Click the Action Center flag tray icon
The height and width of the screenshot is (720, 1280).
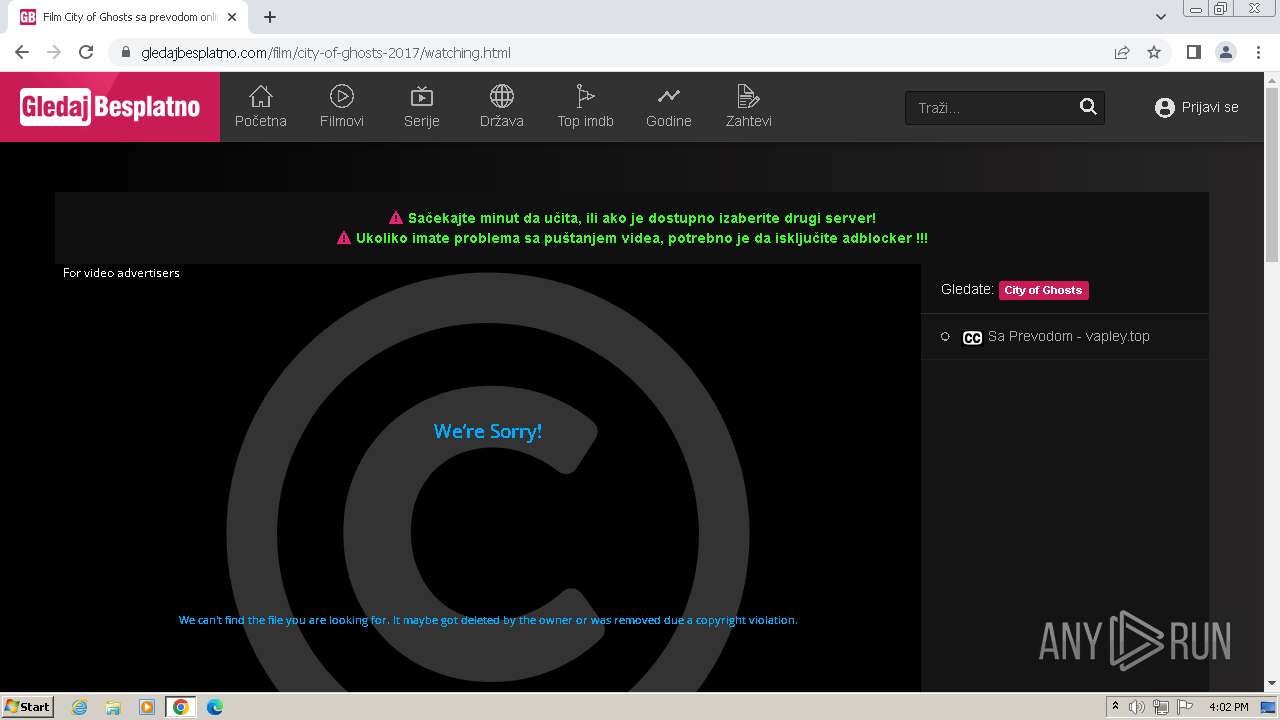(1185, 707)
